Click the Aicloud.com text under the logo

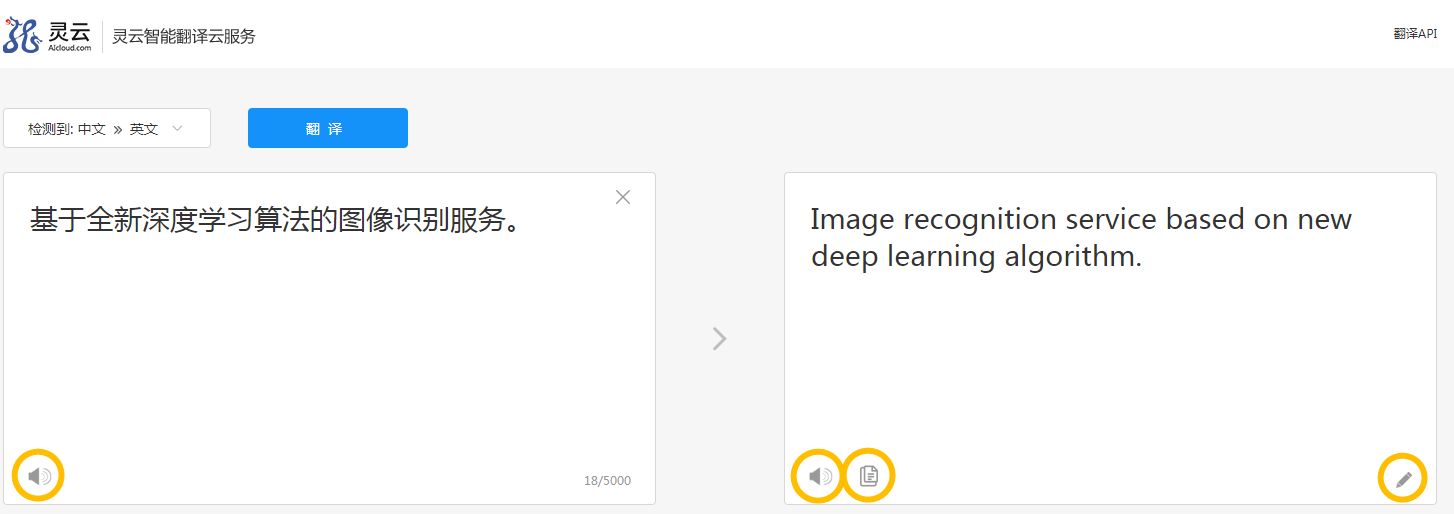point(70,47)
